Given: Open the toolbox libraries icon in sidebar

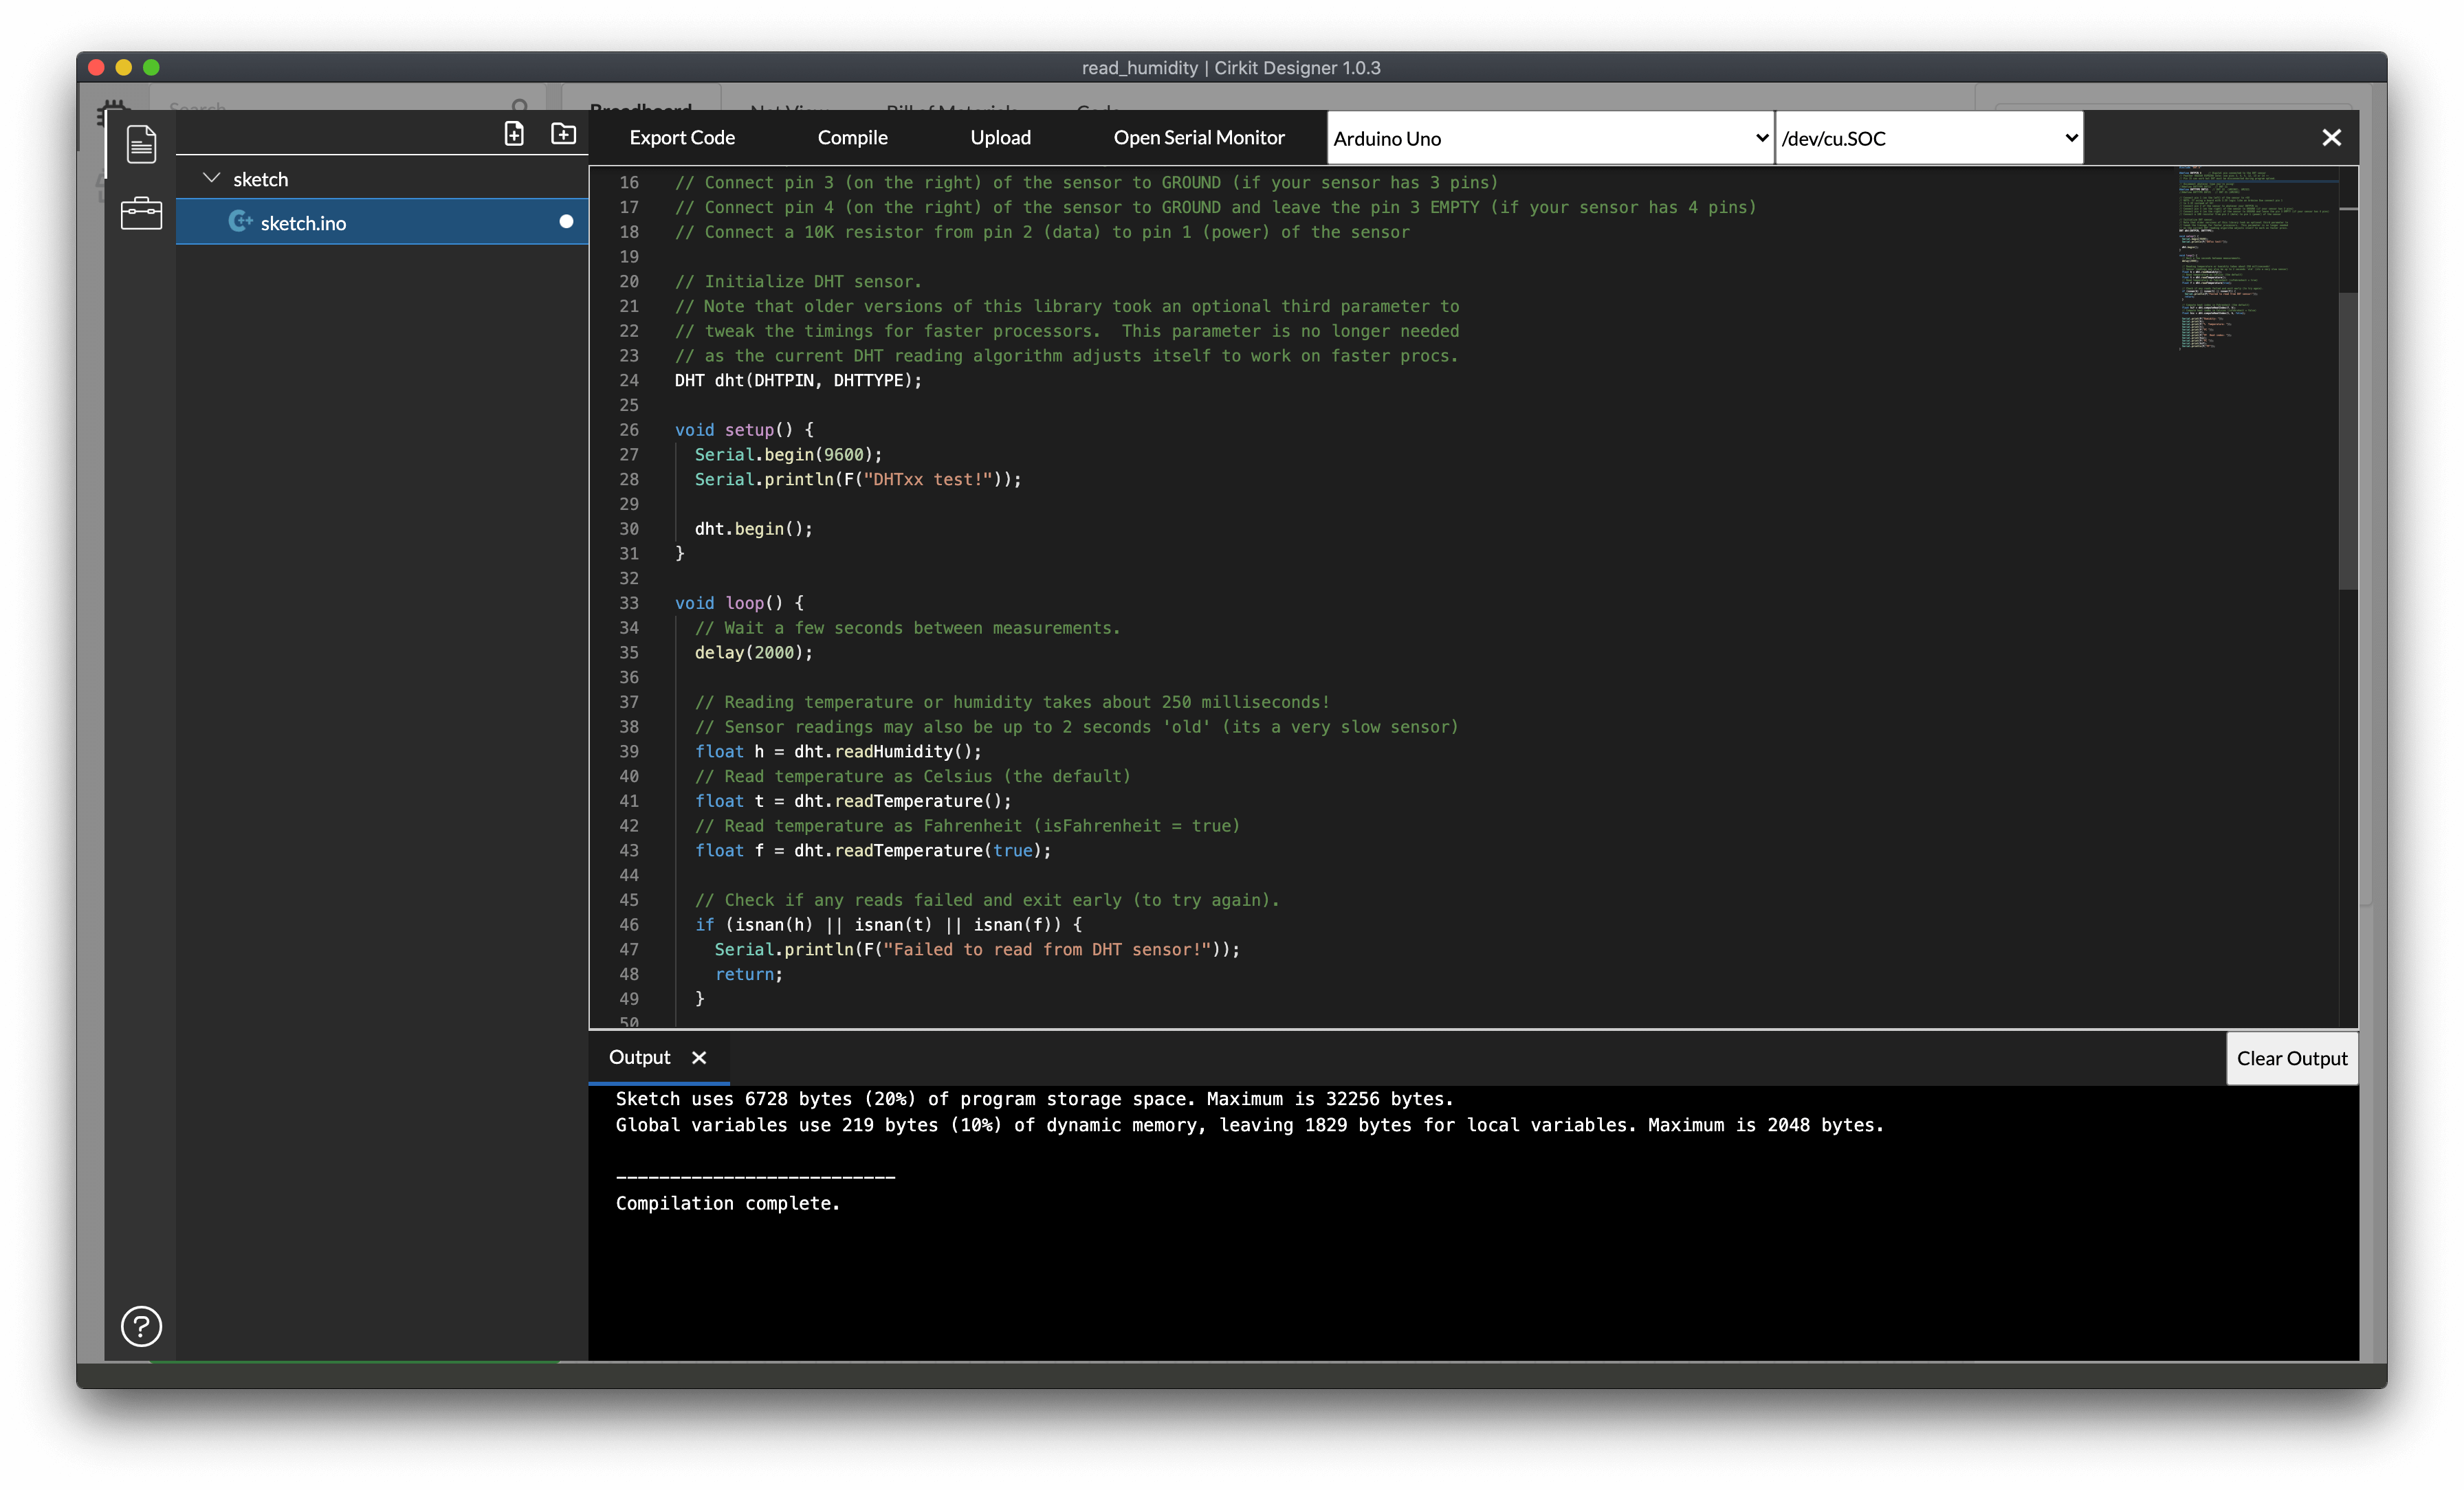Looking at the screenshot, I should click(x=141, y=213).
